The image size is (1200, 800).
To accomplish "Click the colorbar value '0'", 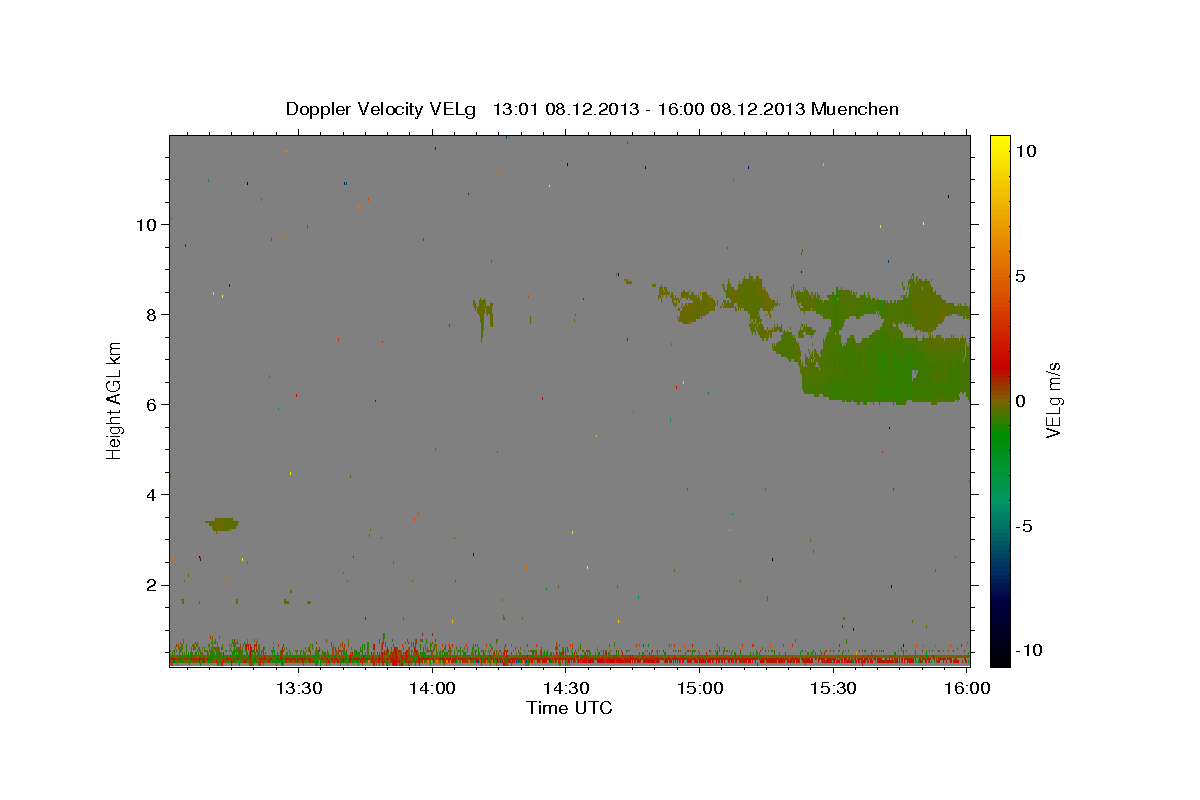I will [1020, 401].
